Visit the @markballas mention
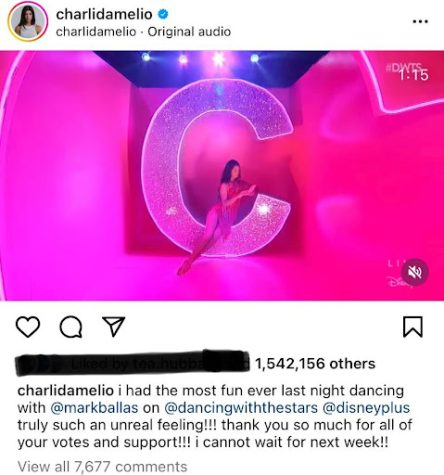 (x=94, y=408)
